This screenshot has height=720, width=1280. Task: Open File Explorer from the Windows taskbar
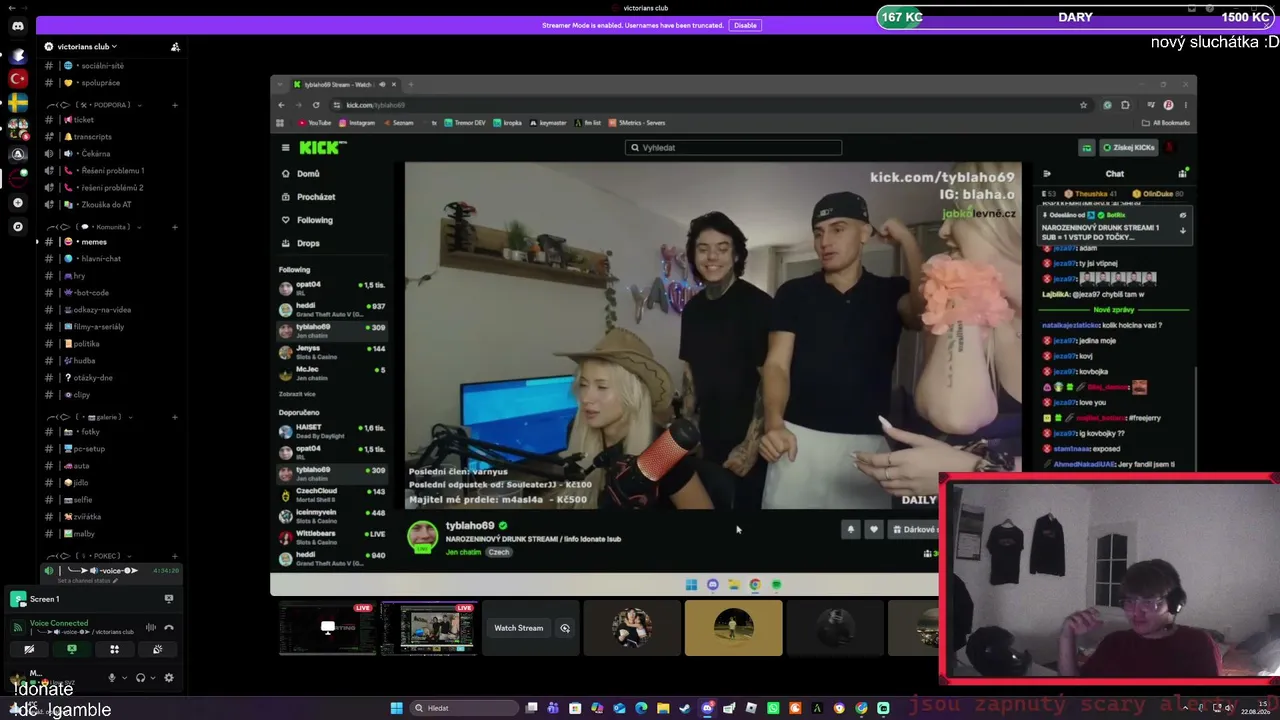click(663, 708)
